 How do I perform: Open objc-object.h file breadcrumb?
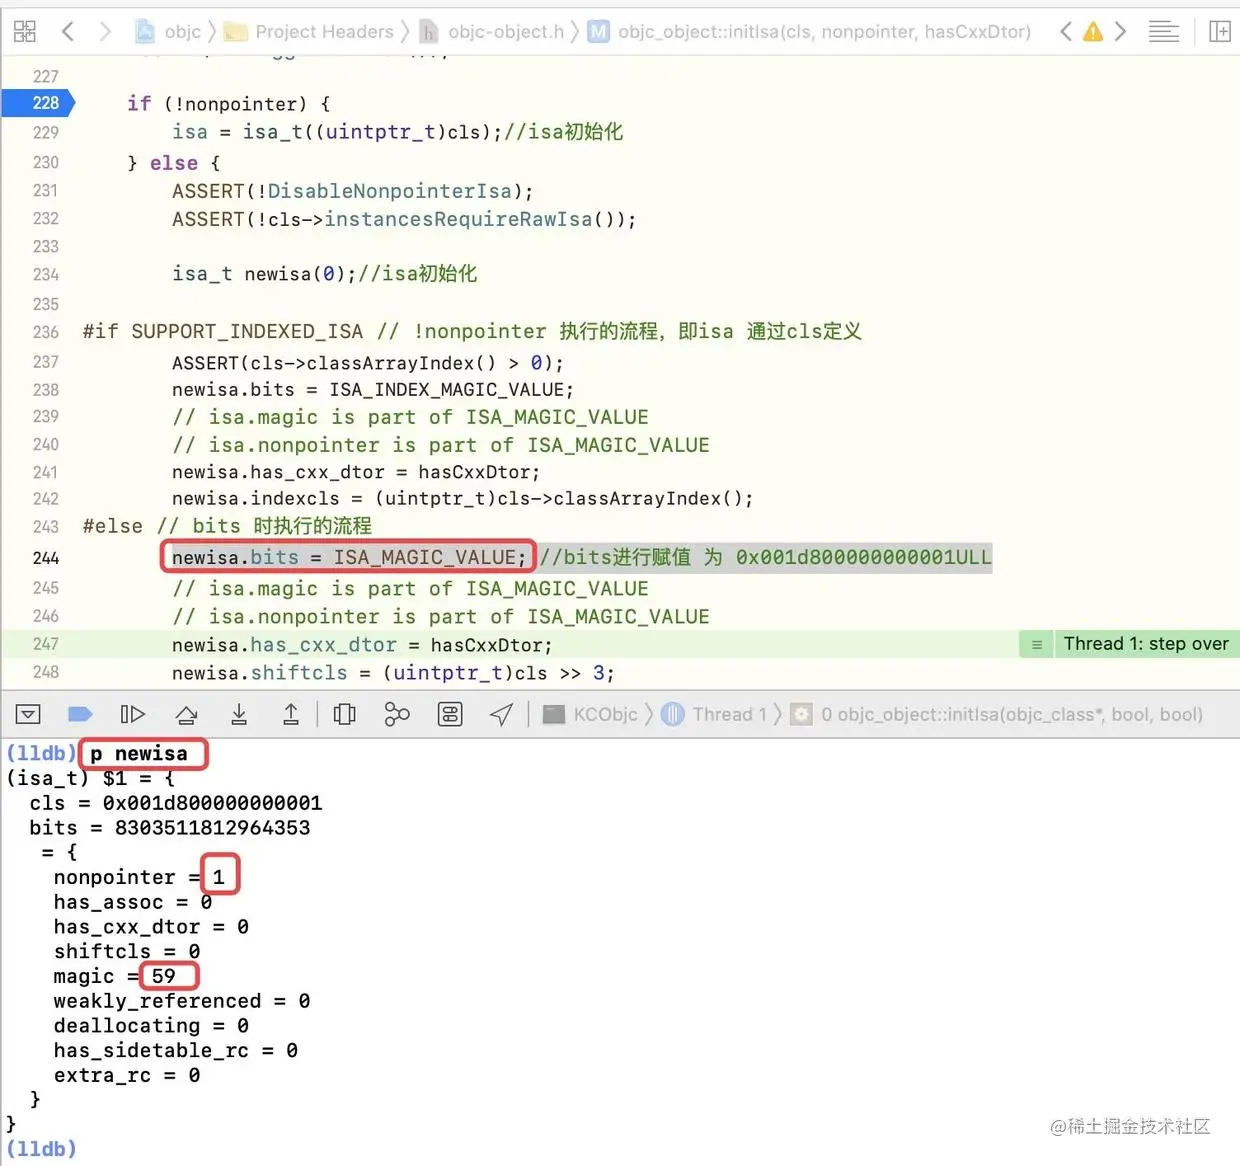(x=491, y=32)
